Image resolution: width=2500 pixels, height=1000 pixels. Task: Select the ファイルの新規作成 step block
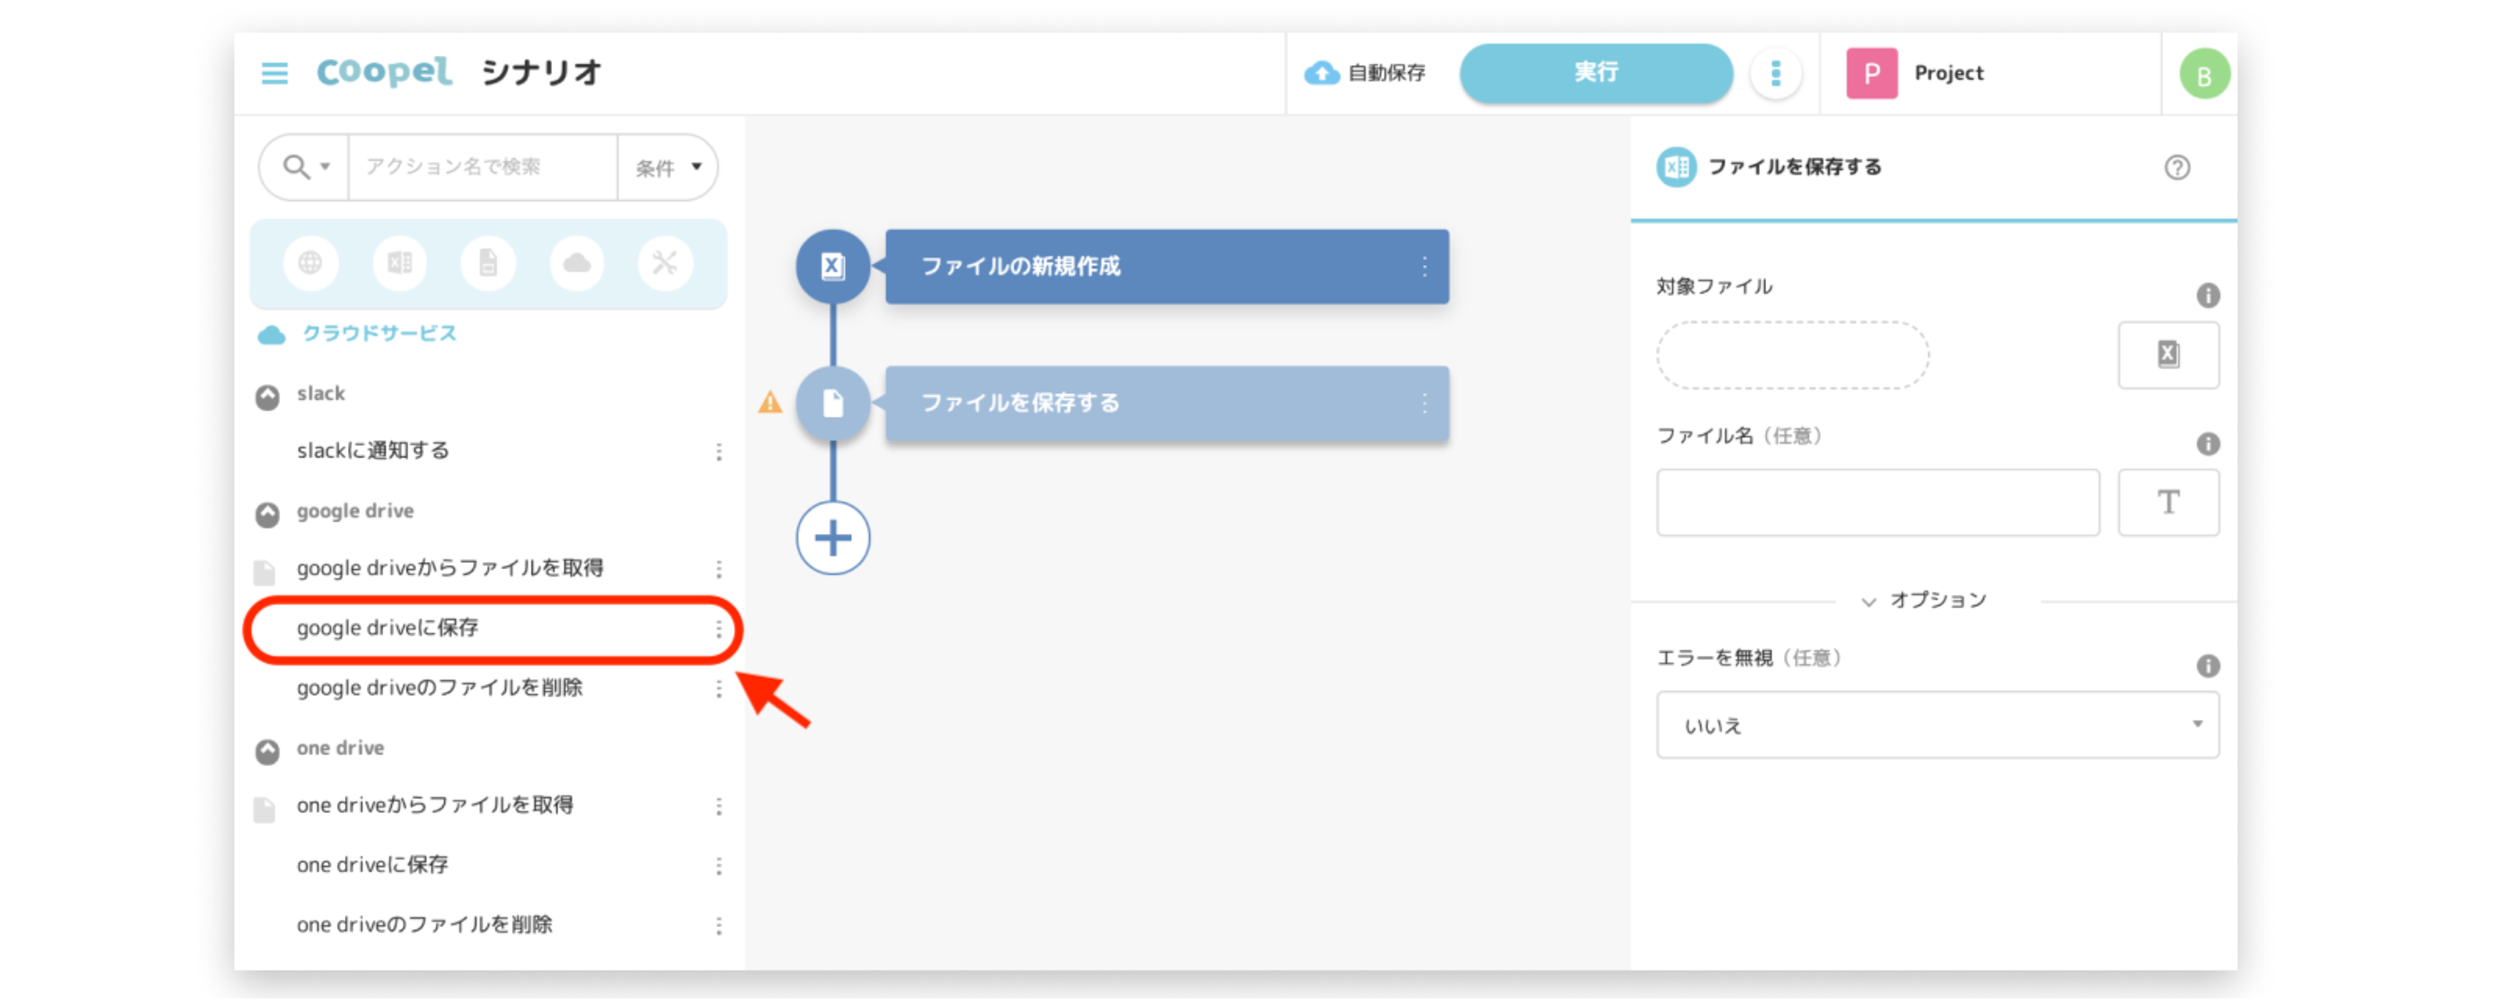[x=1167, y=266]
